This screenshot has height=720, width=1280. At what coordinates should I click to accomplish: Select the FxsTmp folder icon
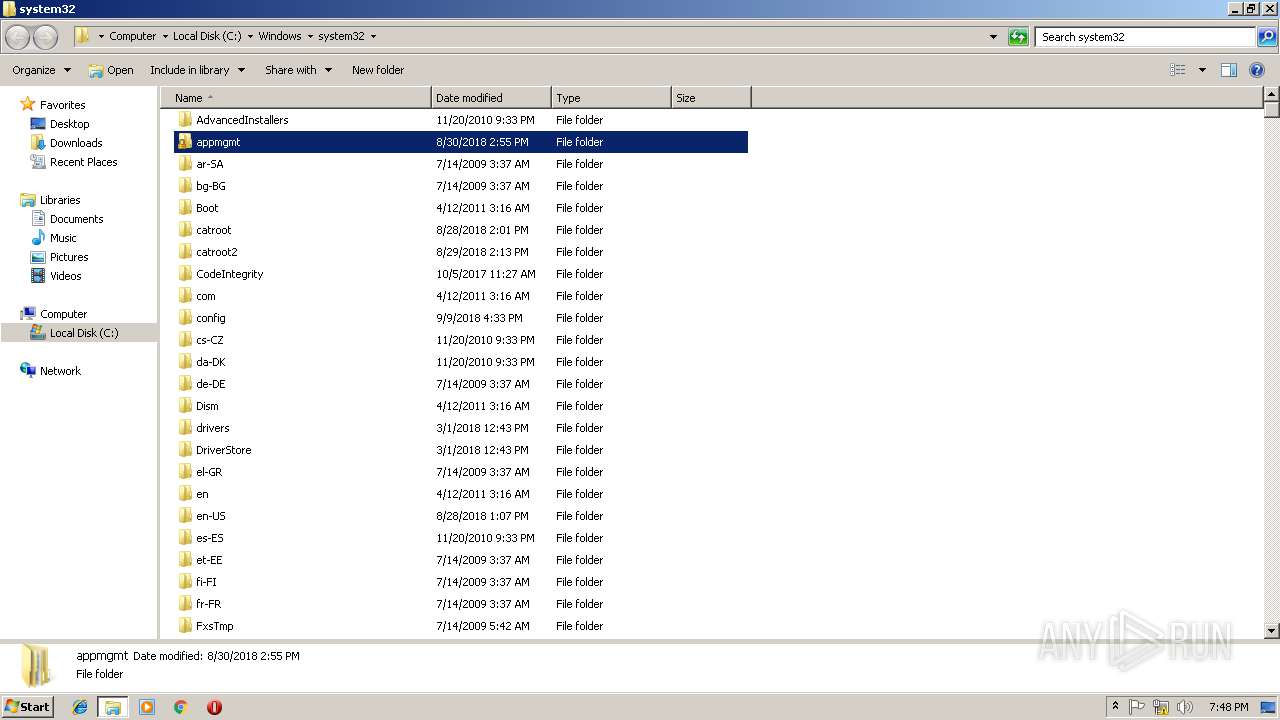185,626
